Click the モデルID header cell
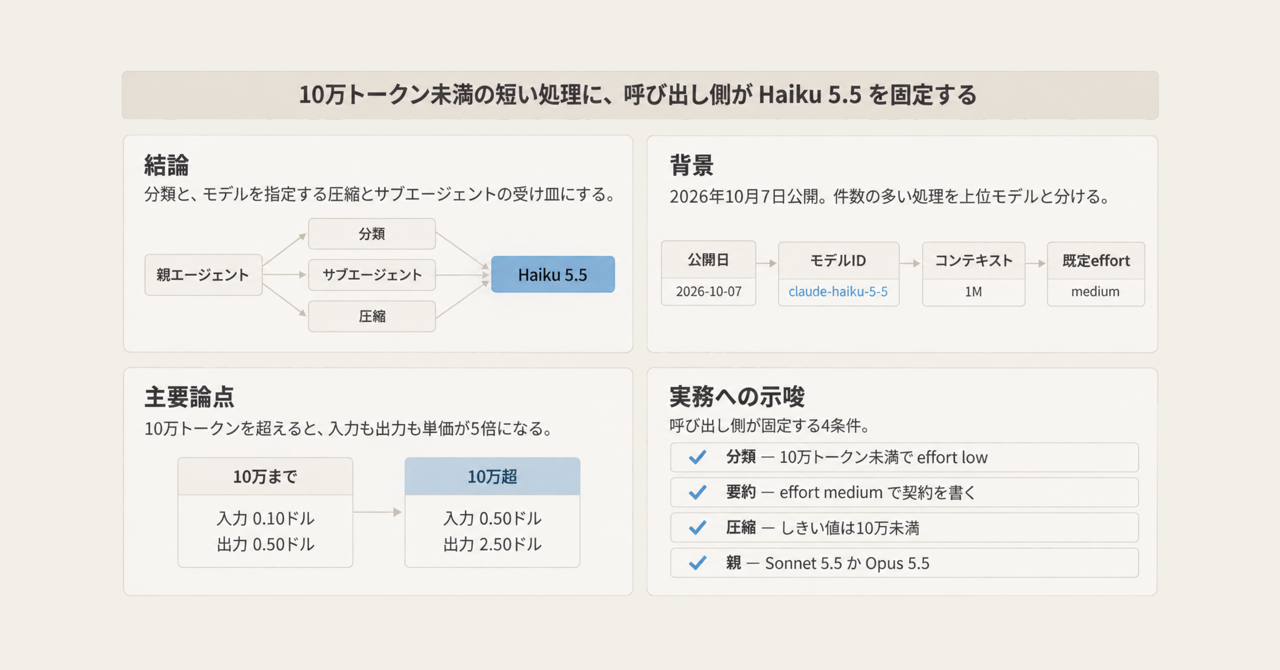Image resolution: width=1280 pixels, height=670 pixels. point(838,261)
